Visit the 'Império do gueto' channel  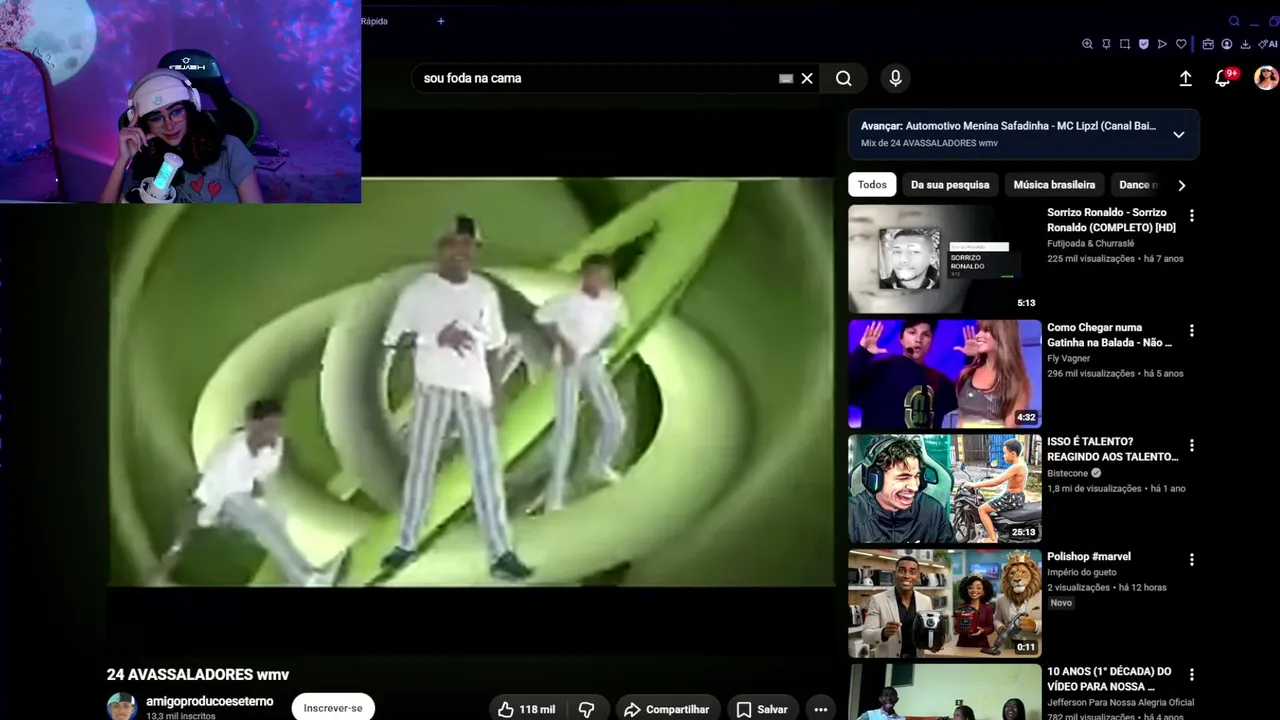click(1082, 572)
